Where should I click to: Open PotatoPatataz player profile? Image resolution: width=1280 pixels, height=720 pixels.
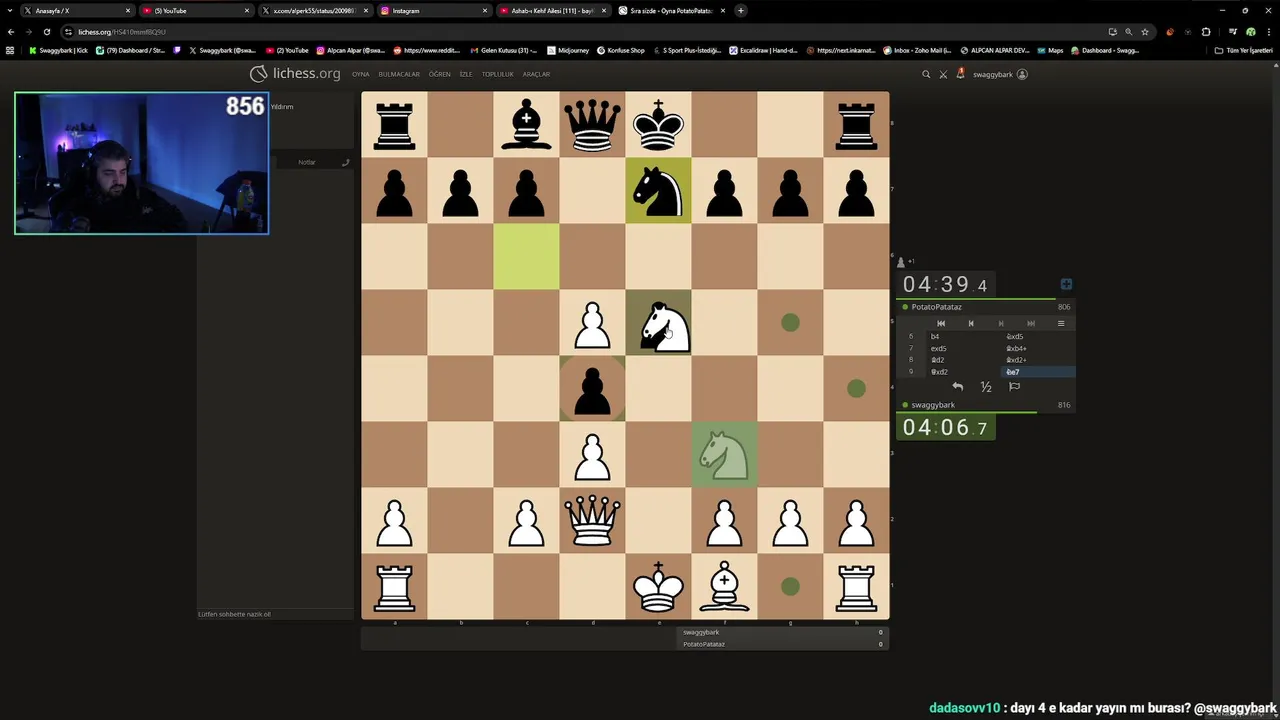[x=936, y=307]
